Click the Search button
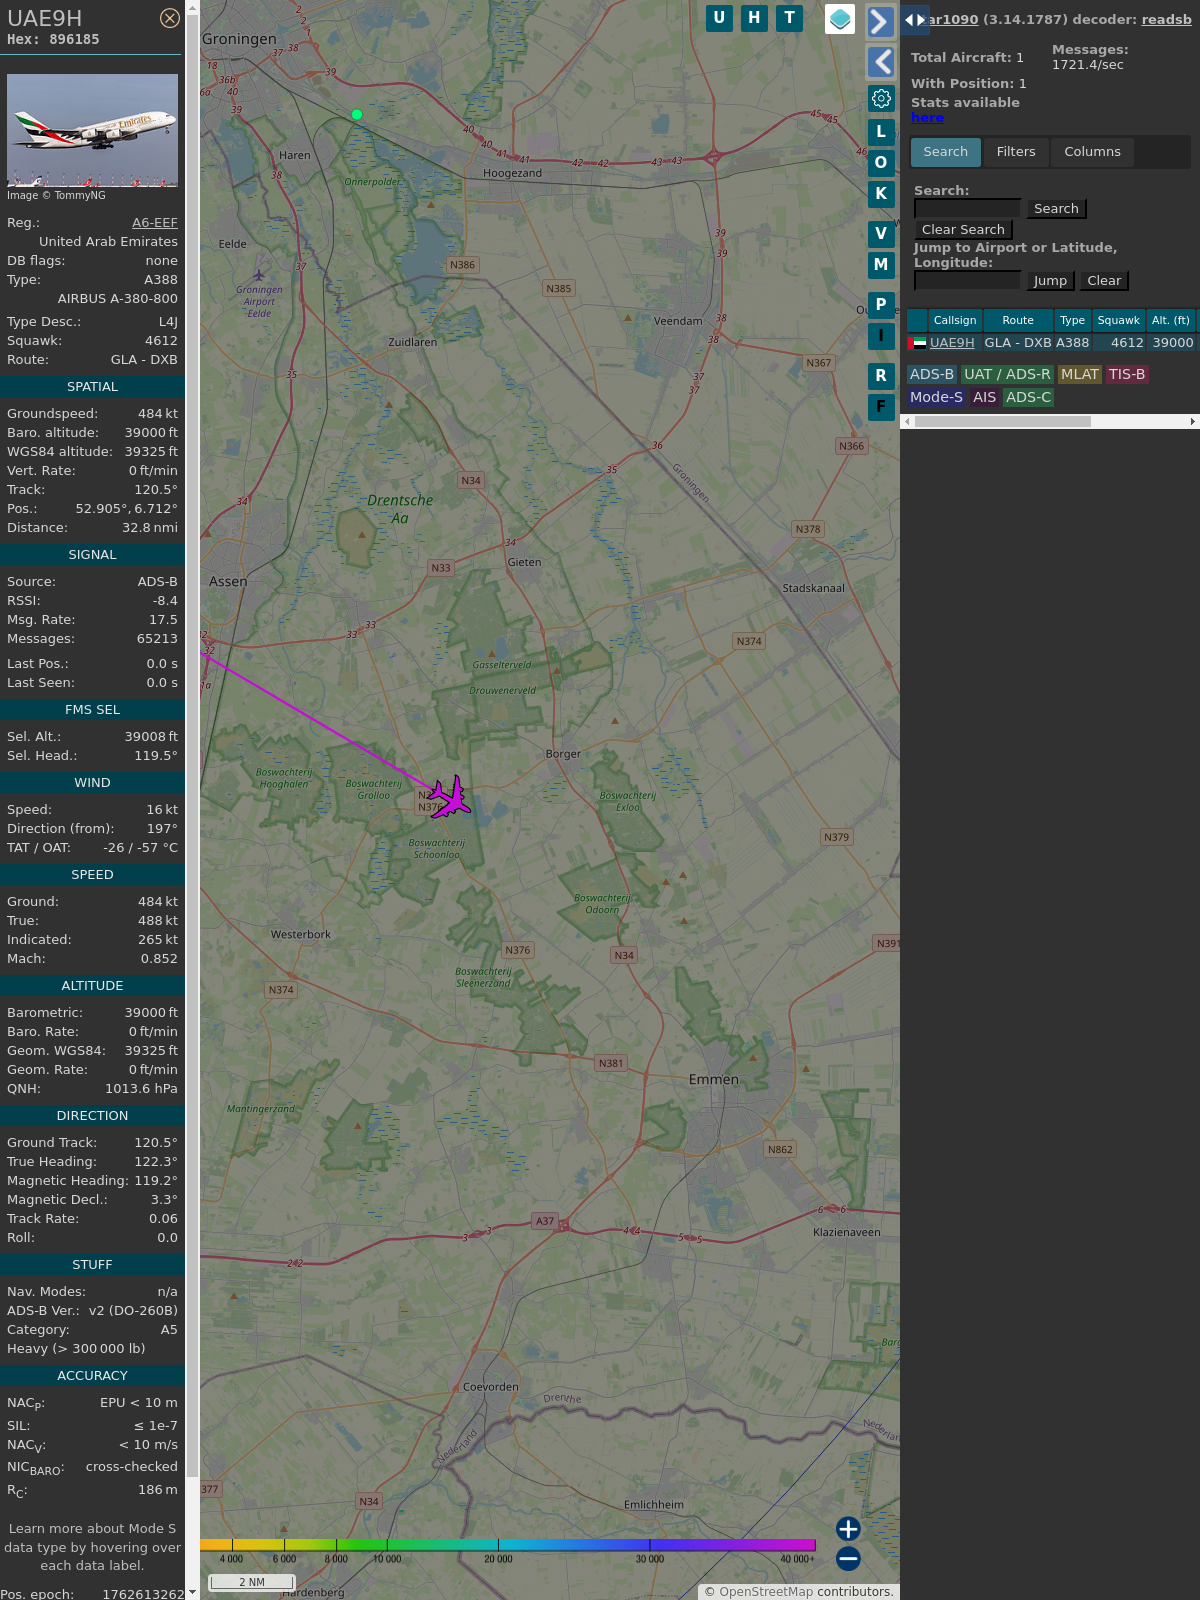 (1056, 208)
